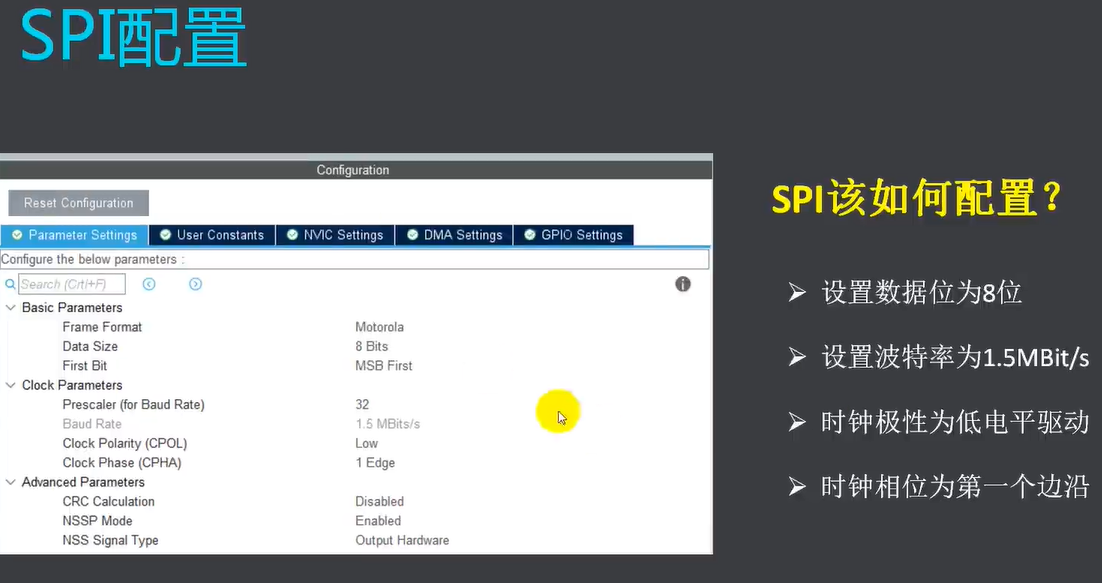The image size is (1102, 583).
Task: Change Clock Phase value 1 Edge
Action: pyautogui.click(x=375, y=463)
